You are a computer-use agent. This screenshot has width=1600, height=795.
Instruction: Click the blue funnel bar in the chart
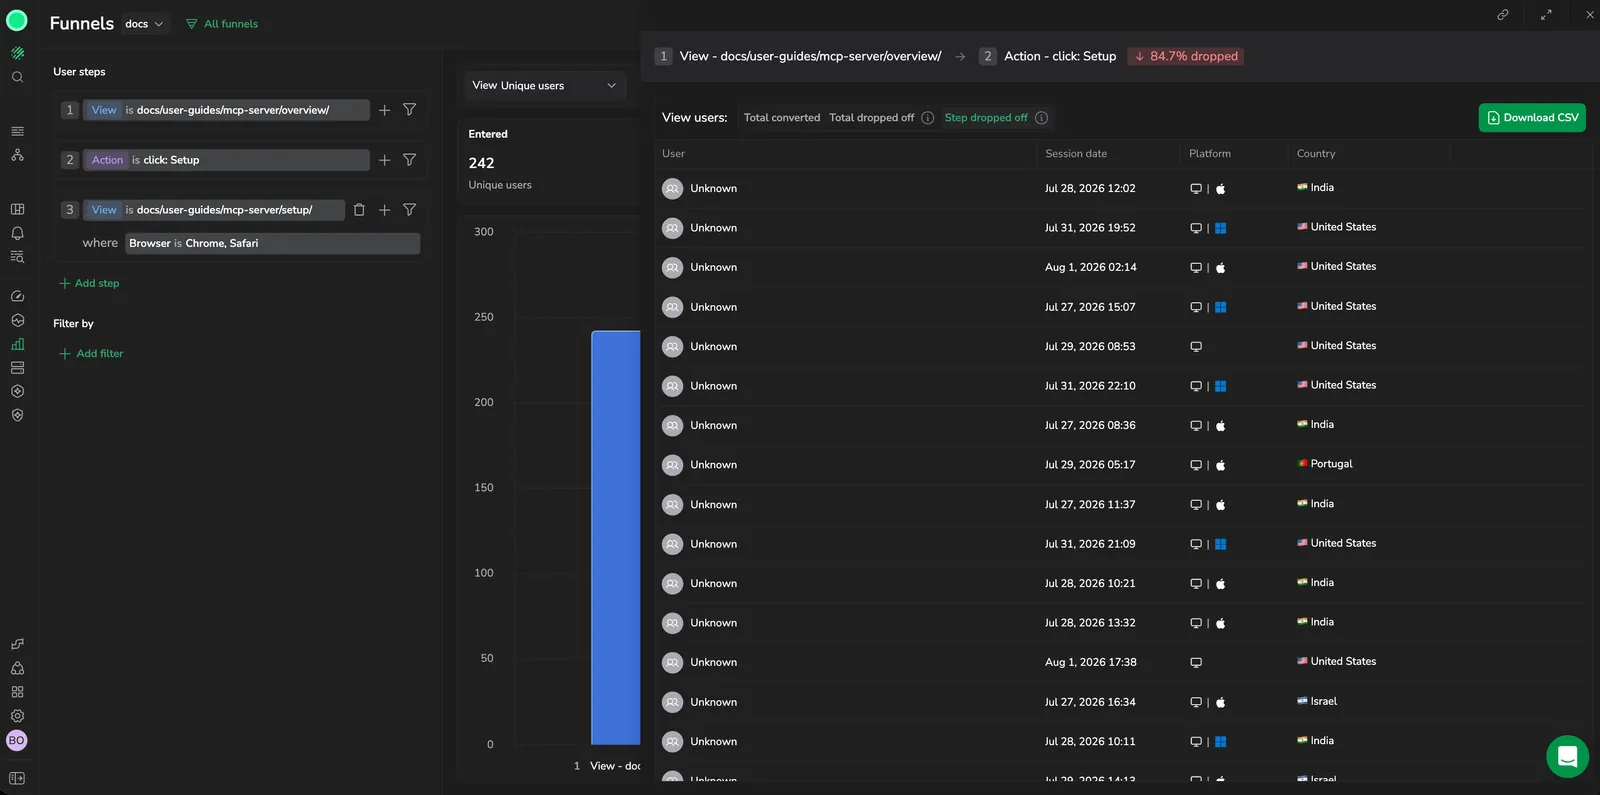pyautogui.click(x=615, y=538)
